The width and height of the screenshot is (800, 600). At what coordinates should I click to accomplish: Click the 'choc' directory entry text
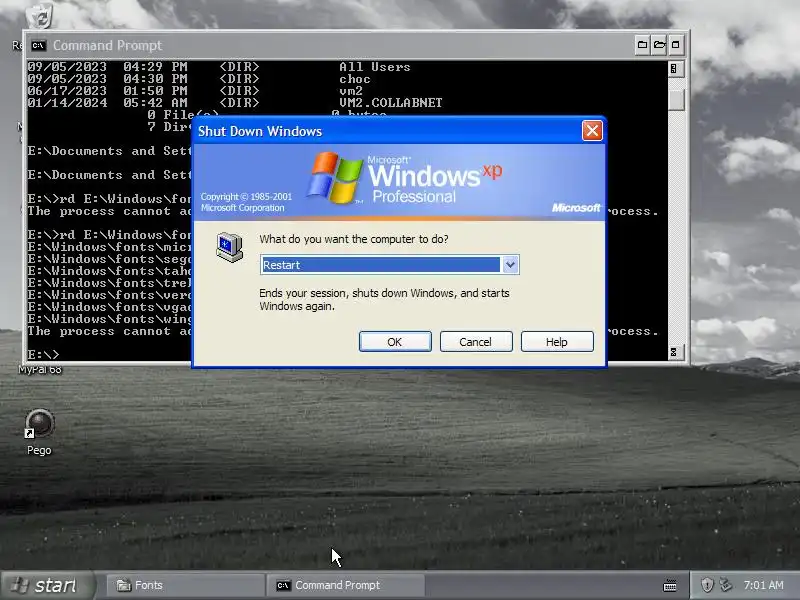(355, 79)
